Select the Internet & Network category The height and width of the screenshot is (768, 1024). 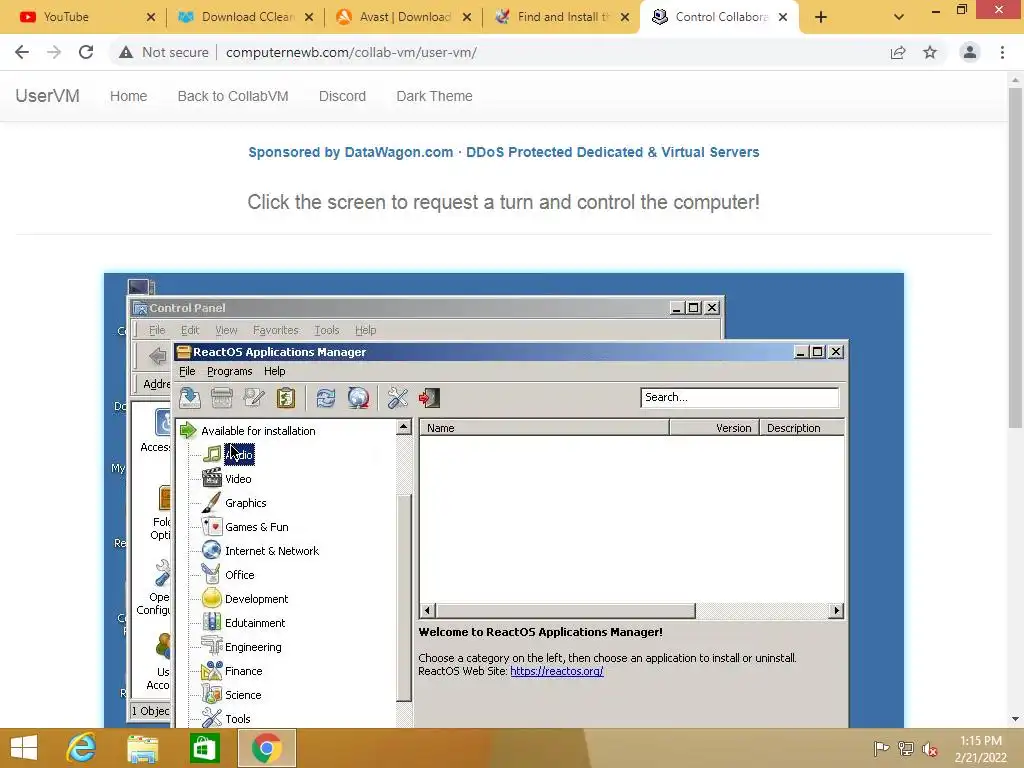[x=272, y=551]
